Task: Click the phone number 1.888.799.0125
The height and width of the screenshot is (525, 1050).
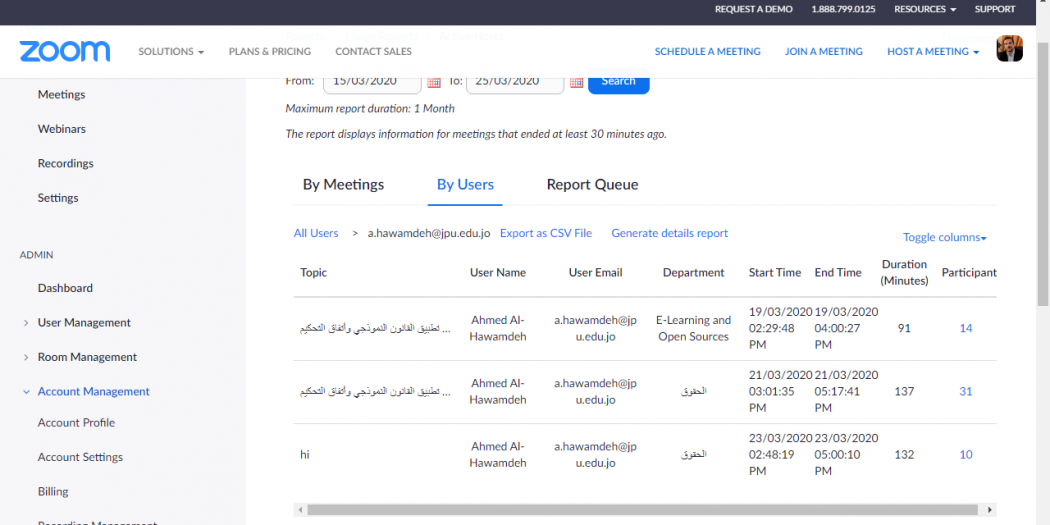Action: coord(843,9)
